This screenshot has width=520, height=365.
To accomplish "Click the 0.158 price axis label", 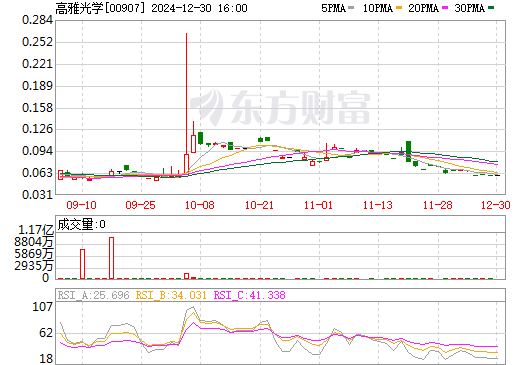I will 37,108.
